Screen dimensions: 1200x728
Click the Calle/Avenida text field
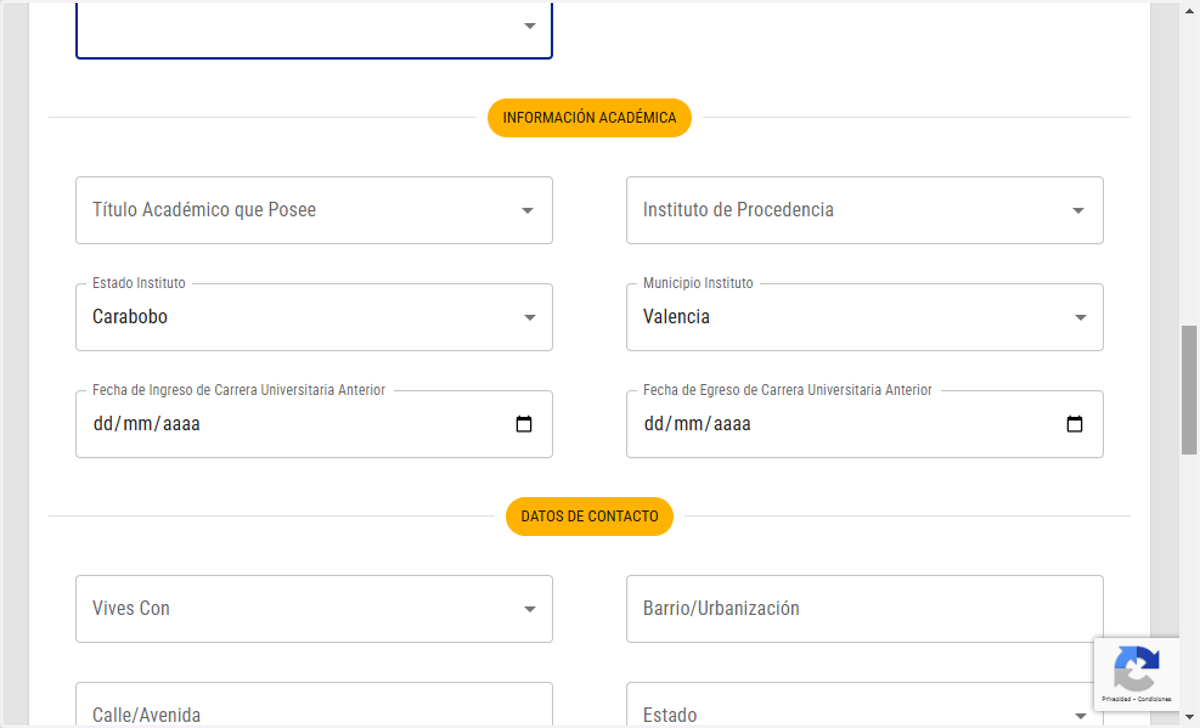coord(314,705)
